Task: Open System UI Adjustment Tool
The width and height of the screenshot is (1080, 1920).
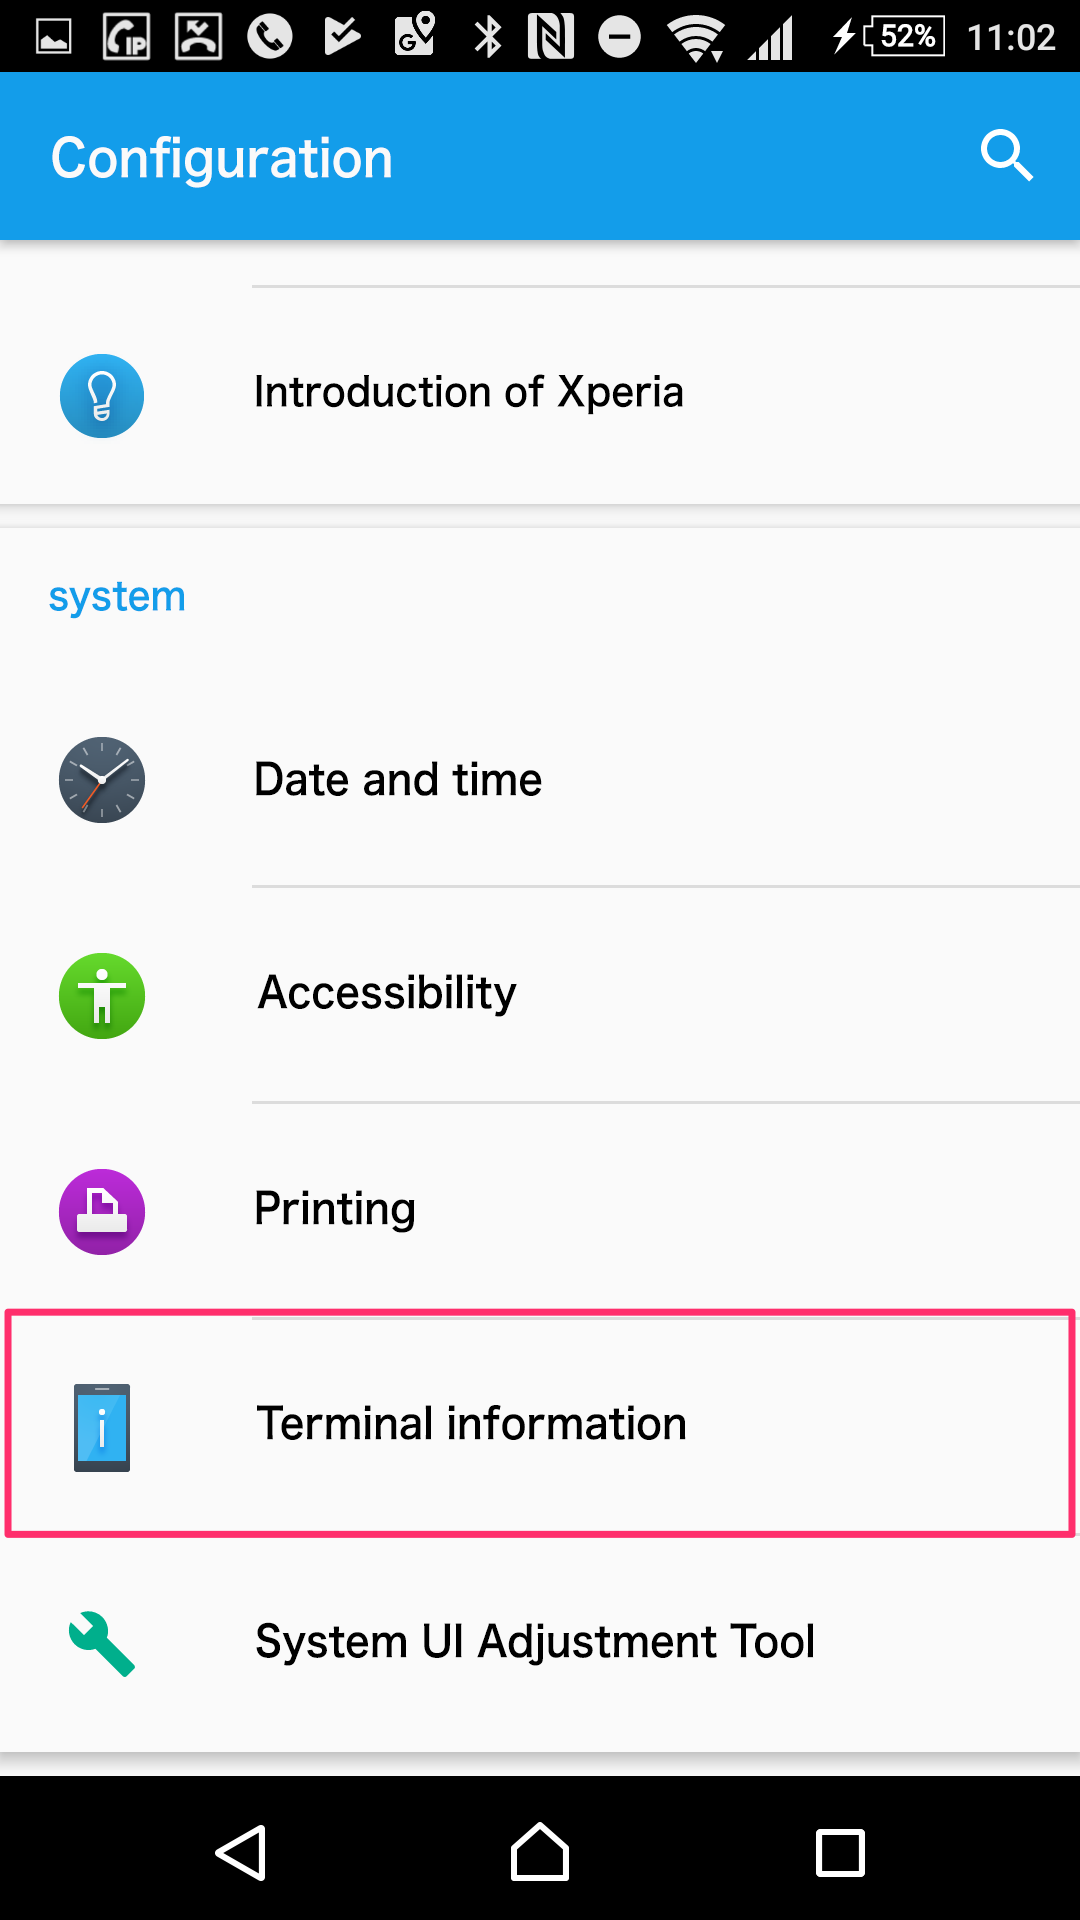Action: coord(535,1642)
